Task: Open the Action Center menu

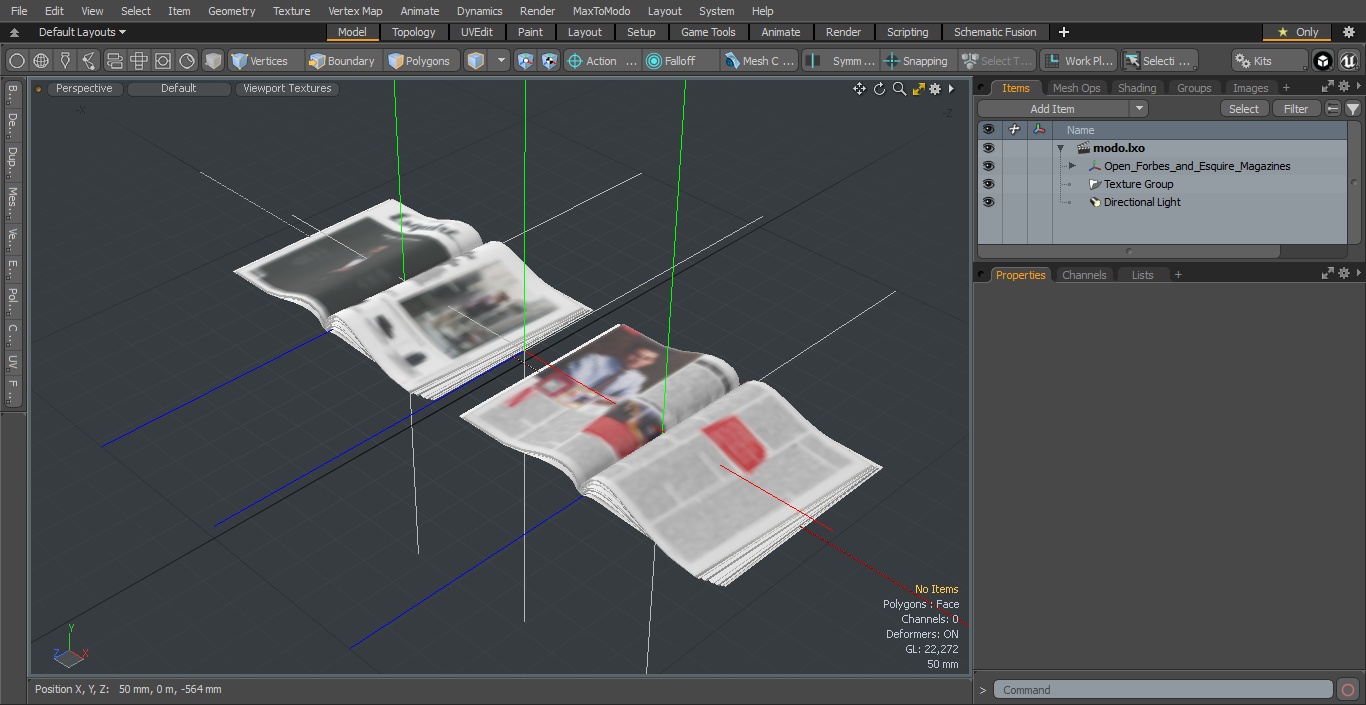Action: tap(601, 61)
